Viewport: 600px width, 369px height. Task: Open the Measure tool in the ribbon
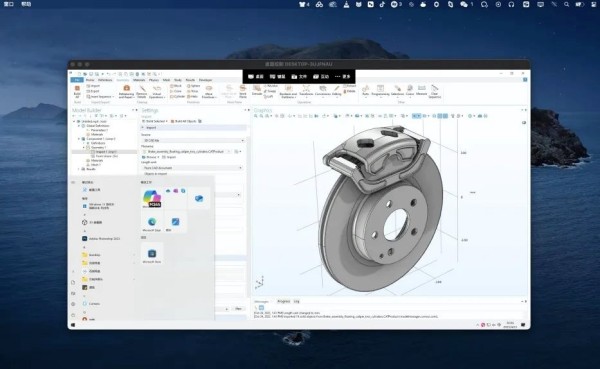(421, 90)
